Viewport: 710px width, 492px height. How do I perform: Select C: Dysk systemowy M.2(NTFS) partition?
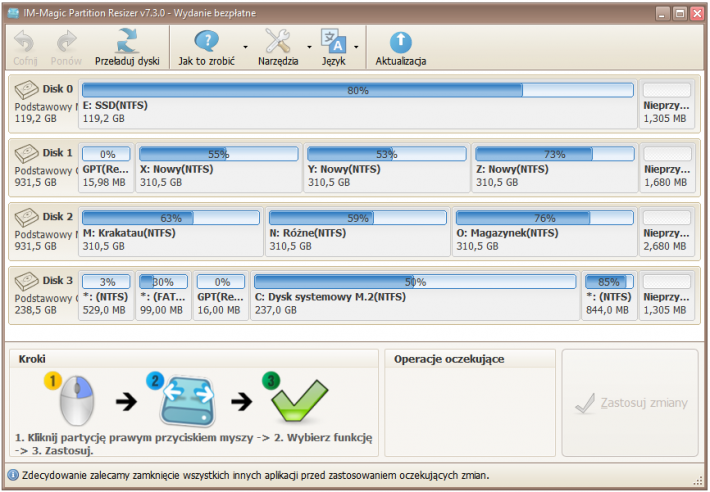tap(415, 296)
